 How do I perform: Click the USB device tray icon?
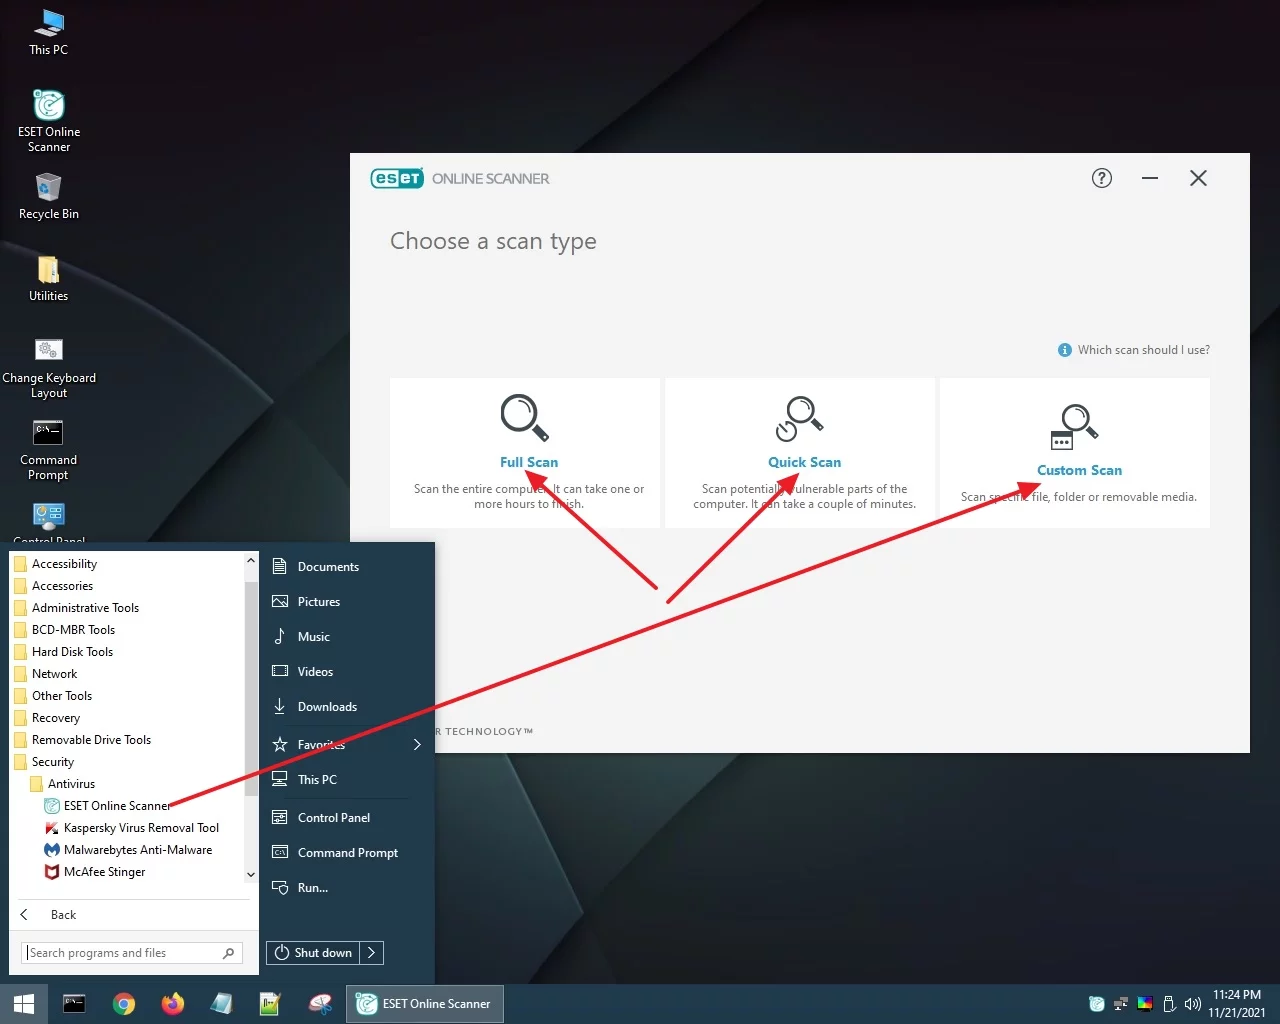[x=1169, y=1004]
